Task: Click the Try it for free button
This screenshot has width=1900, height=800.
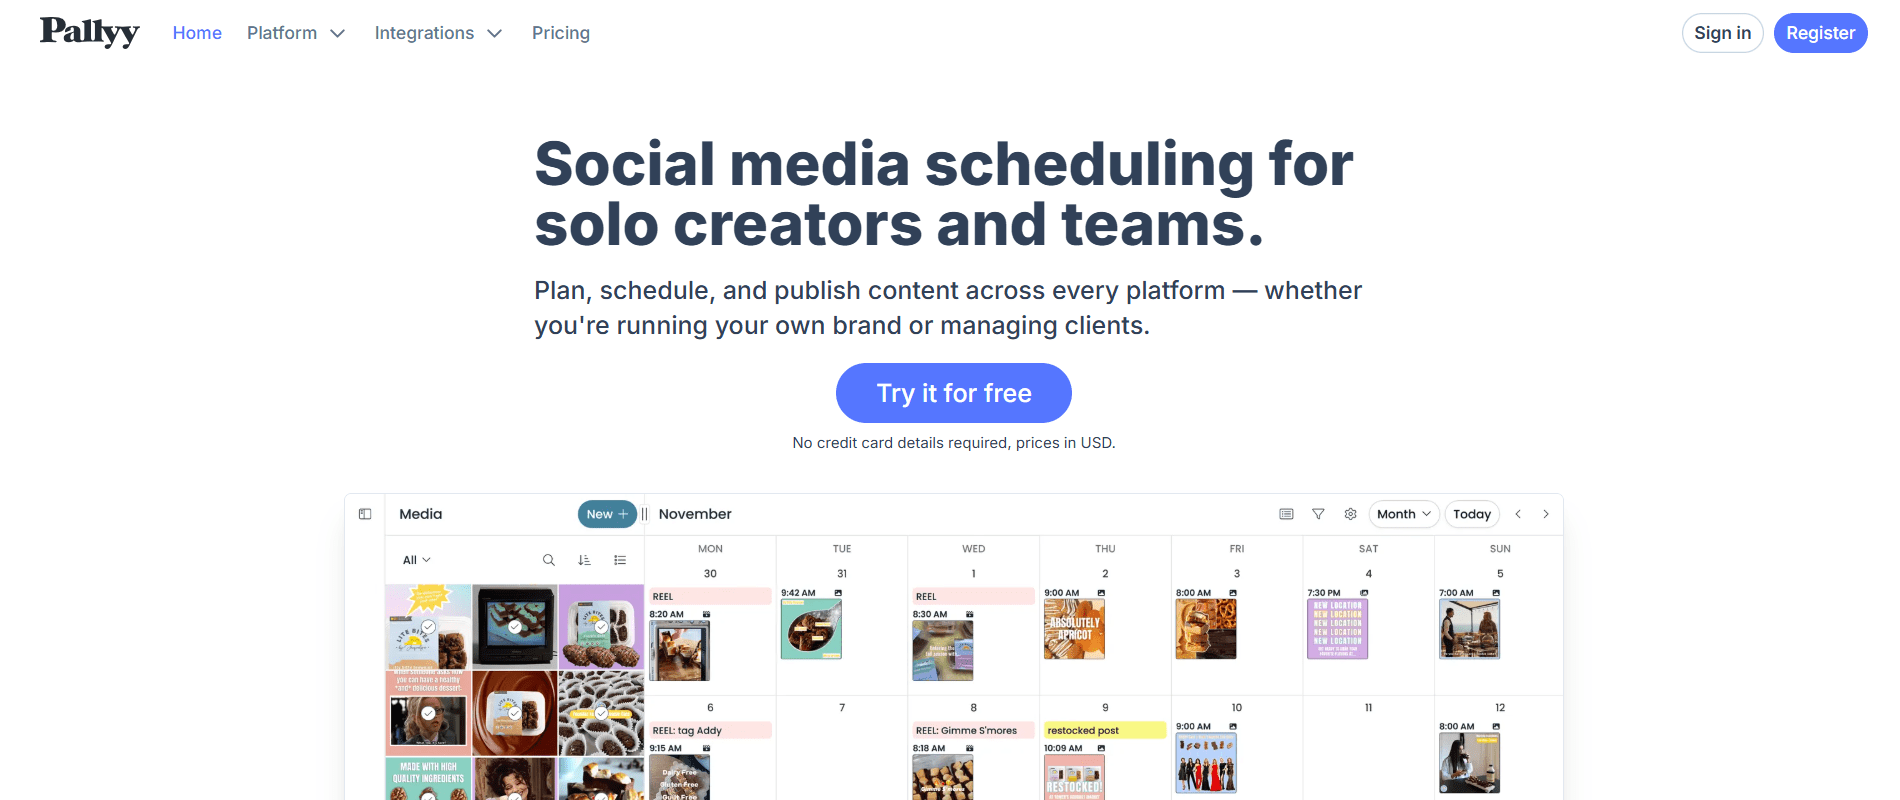Action: tap(953, 393)
